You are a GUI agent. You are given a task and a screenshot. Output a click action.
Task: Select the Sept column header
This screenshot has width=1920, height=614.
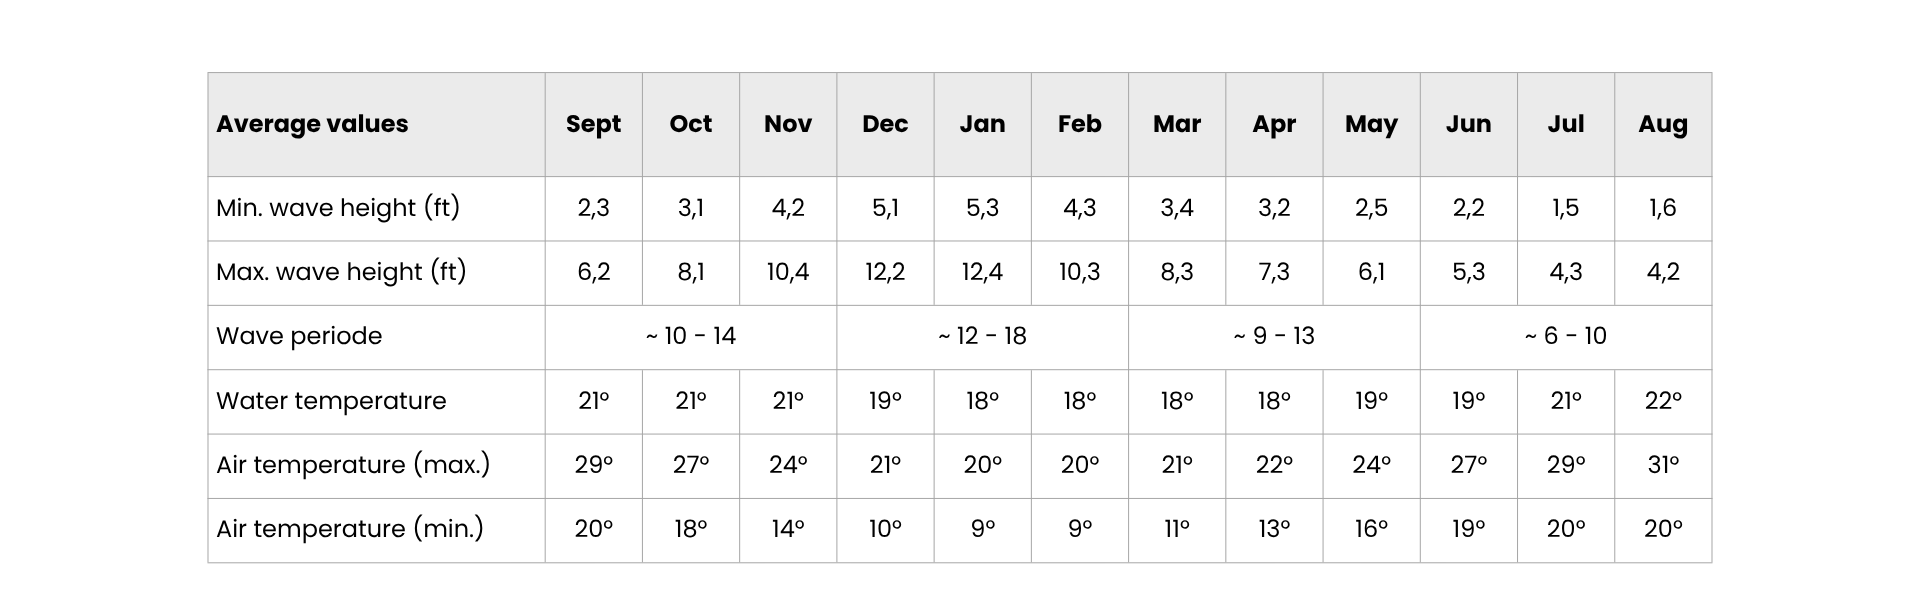pos(593,124)
